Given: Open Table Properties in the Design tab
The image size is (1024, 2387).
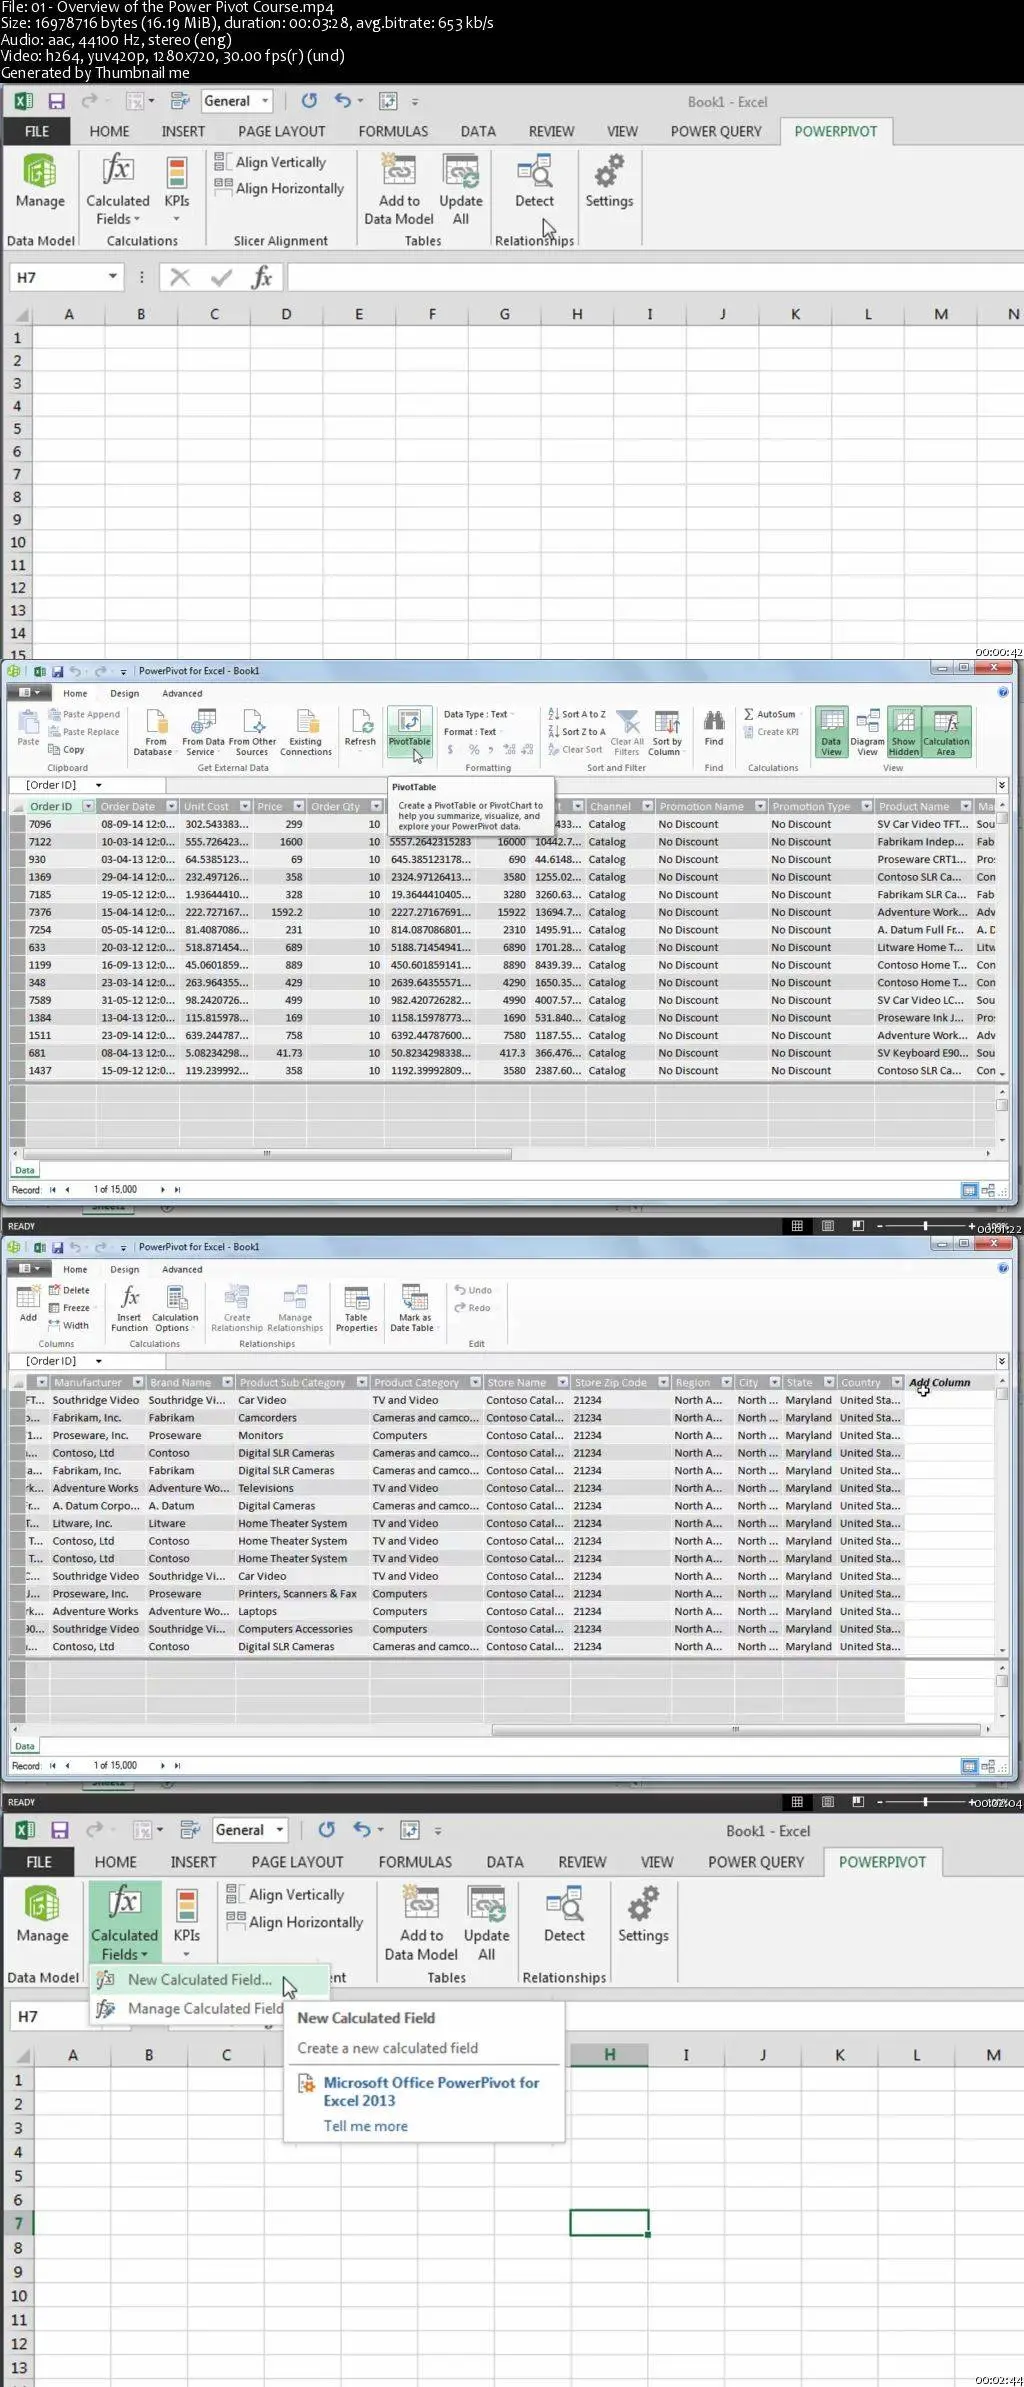Looking at the screenshot, I should click(x=356, y=1308).
